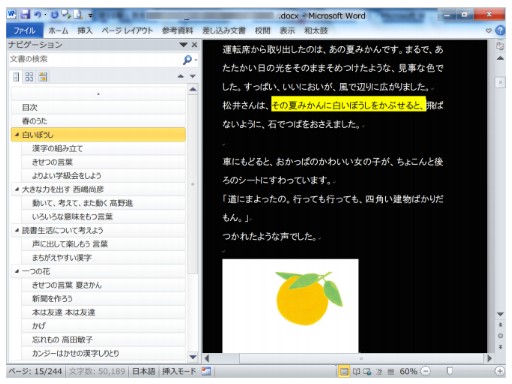Viewport: 512px width, 384px height.
Task: Switch to the 挿入 ribbon tab
Action: [x=85, y=31]
